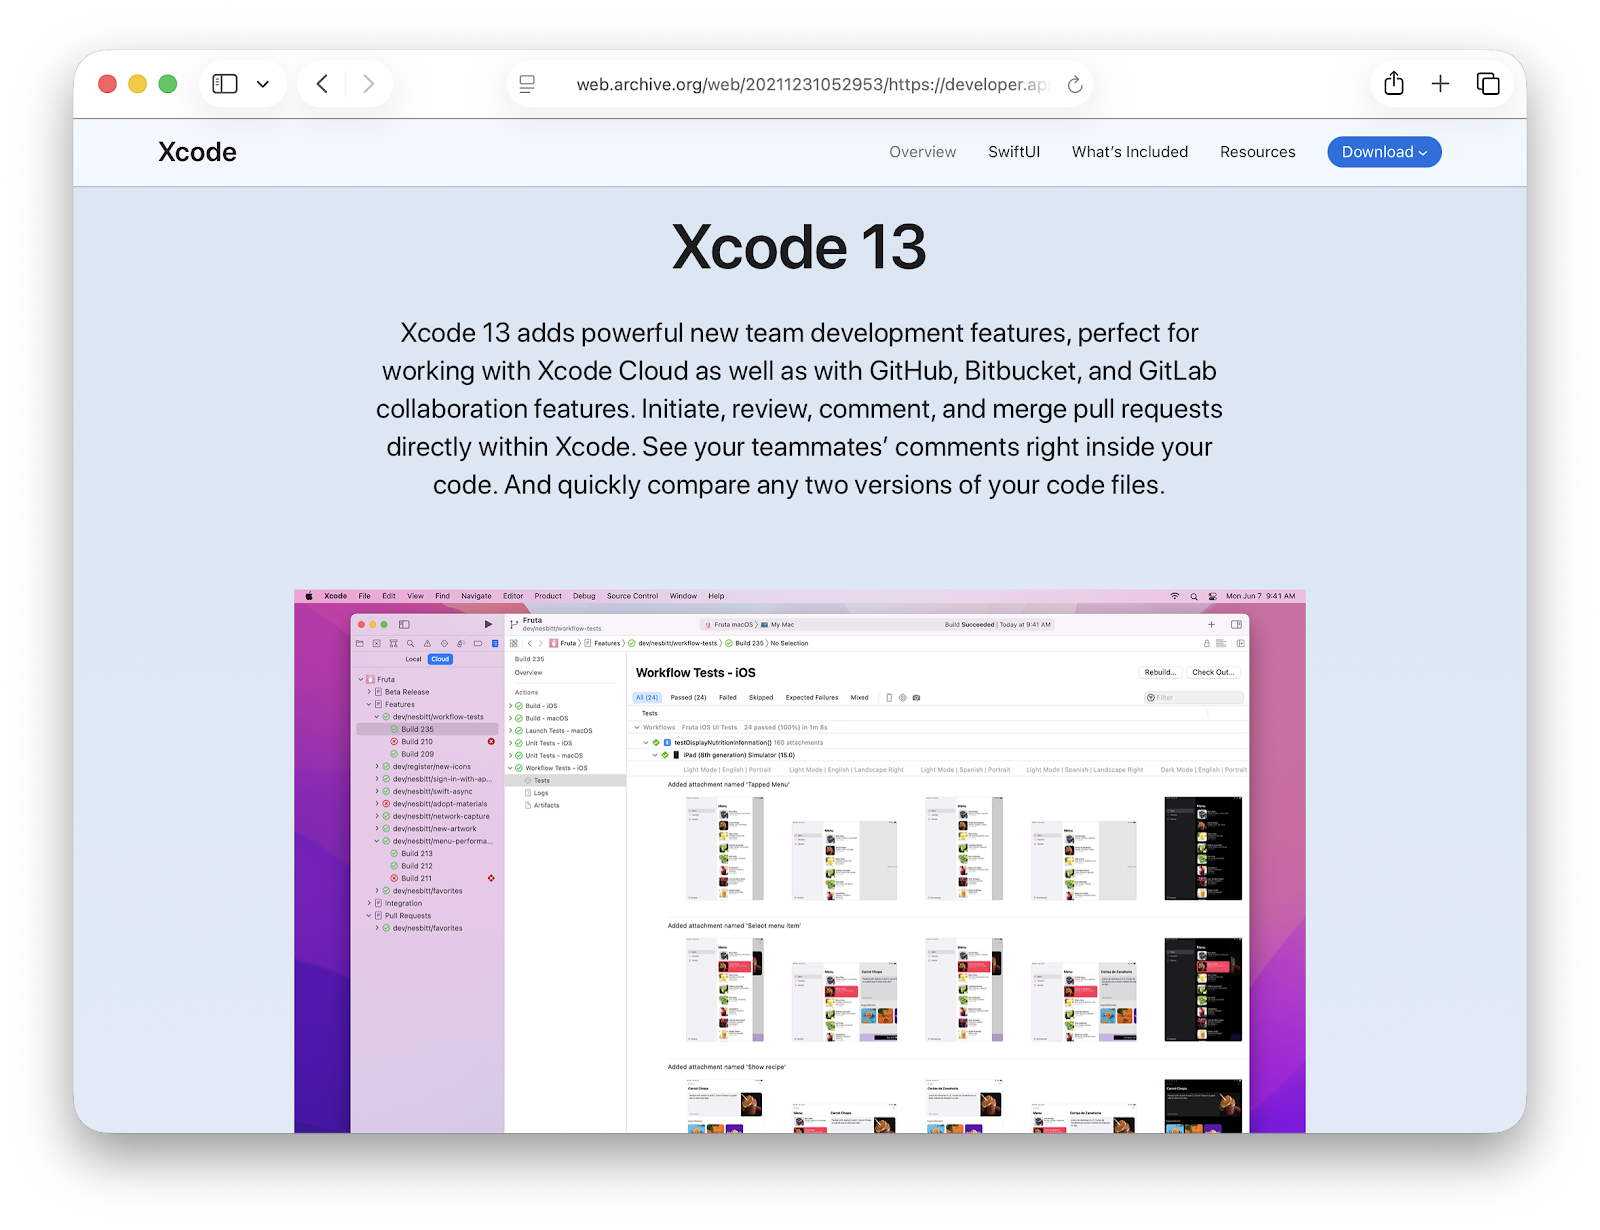Collapse the Workflow Tests - iOS action
The width and height of the screenshot is (1600, 1230).
point(511,768)
